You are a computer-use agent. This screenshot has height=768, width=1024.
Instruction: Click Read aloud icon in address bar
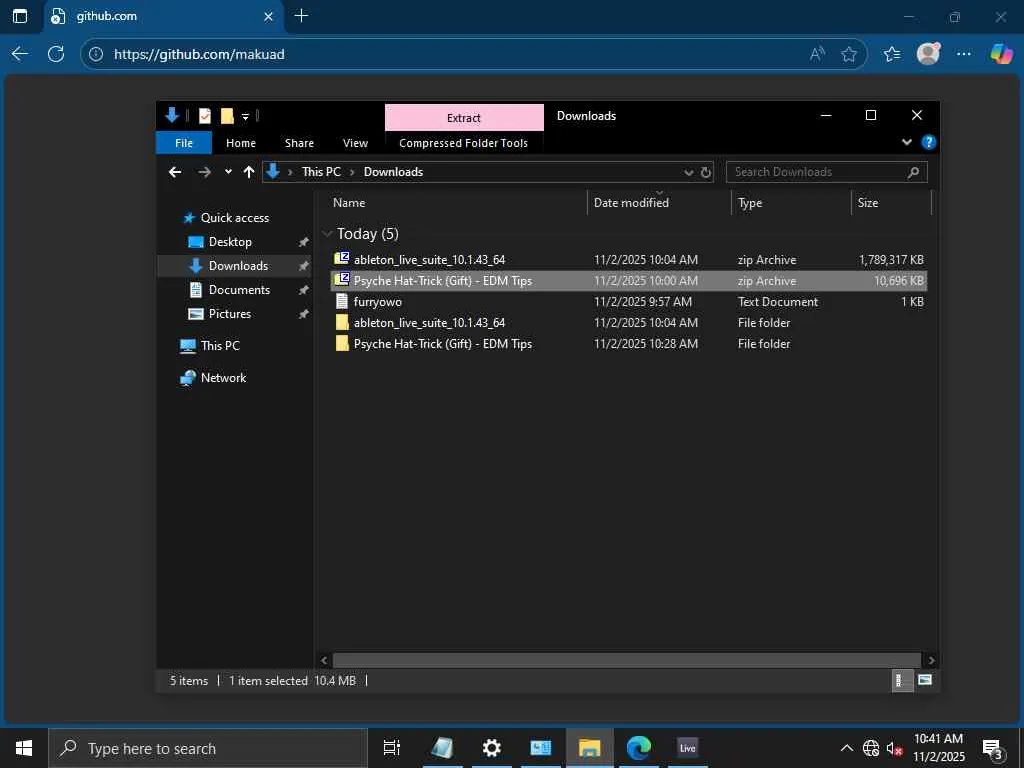click(x=817, y=54)
